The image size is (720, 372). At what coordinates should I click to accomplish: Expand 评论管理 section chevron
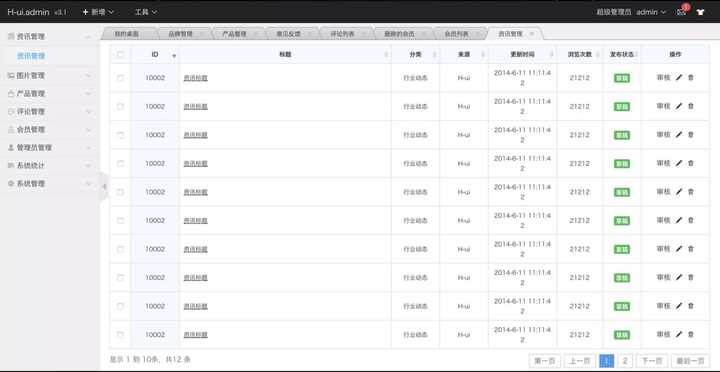pos(88,112)
